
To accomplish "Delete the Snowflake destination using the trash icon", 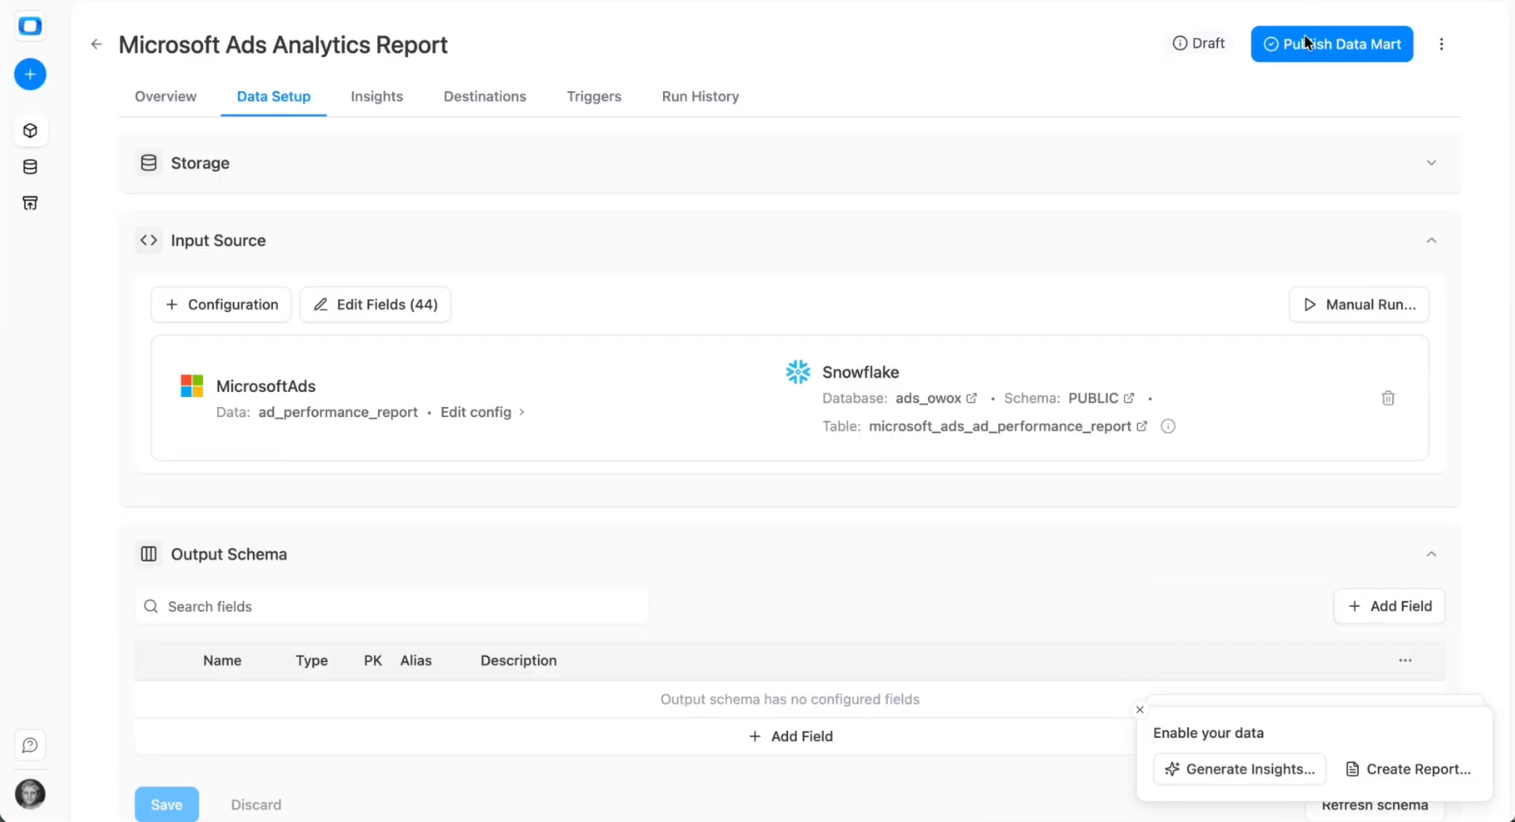I will tap(1388, 397).
